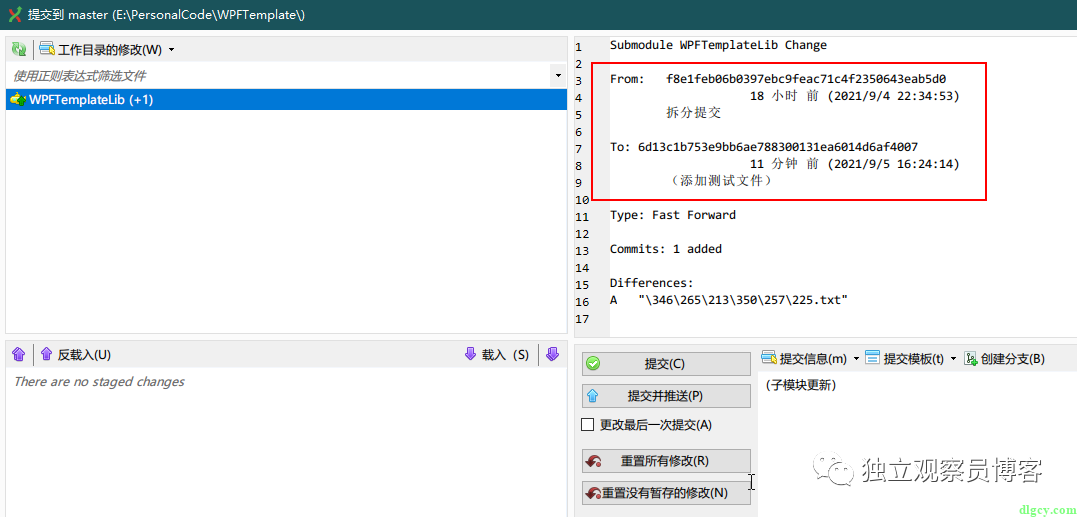Image resolution: width=1077 pixels, height=517 pixels.
Task: Click the Differences: line in diff view
Action: click(652, 283)
